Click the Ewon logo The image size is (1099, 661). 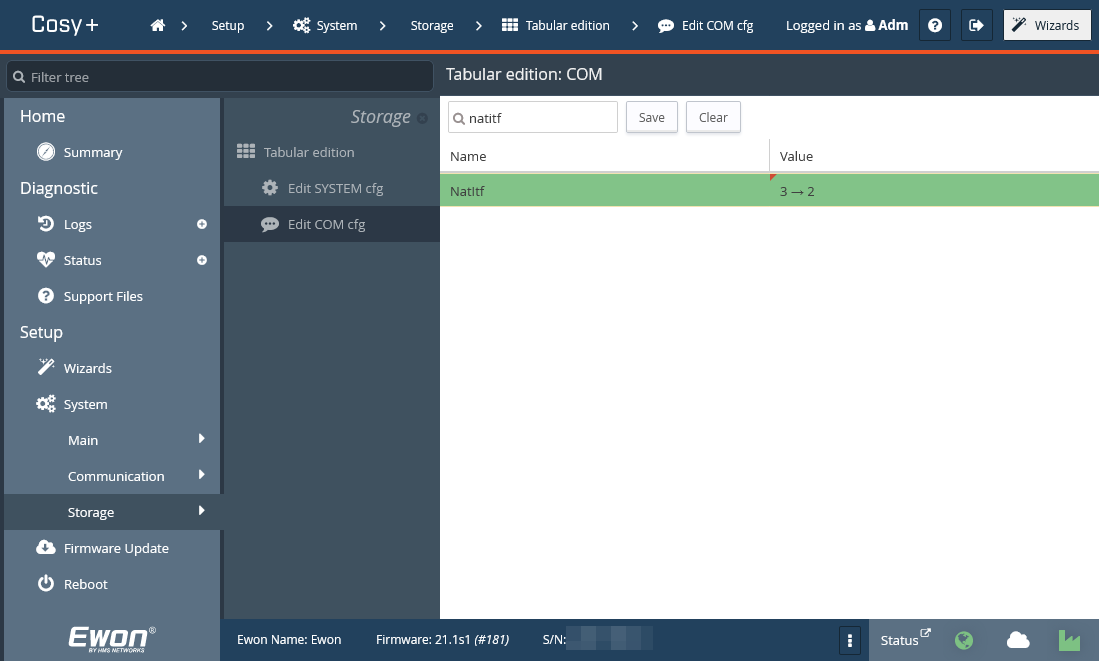coord(111,639)
